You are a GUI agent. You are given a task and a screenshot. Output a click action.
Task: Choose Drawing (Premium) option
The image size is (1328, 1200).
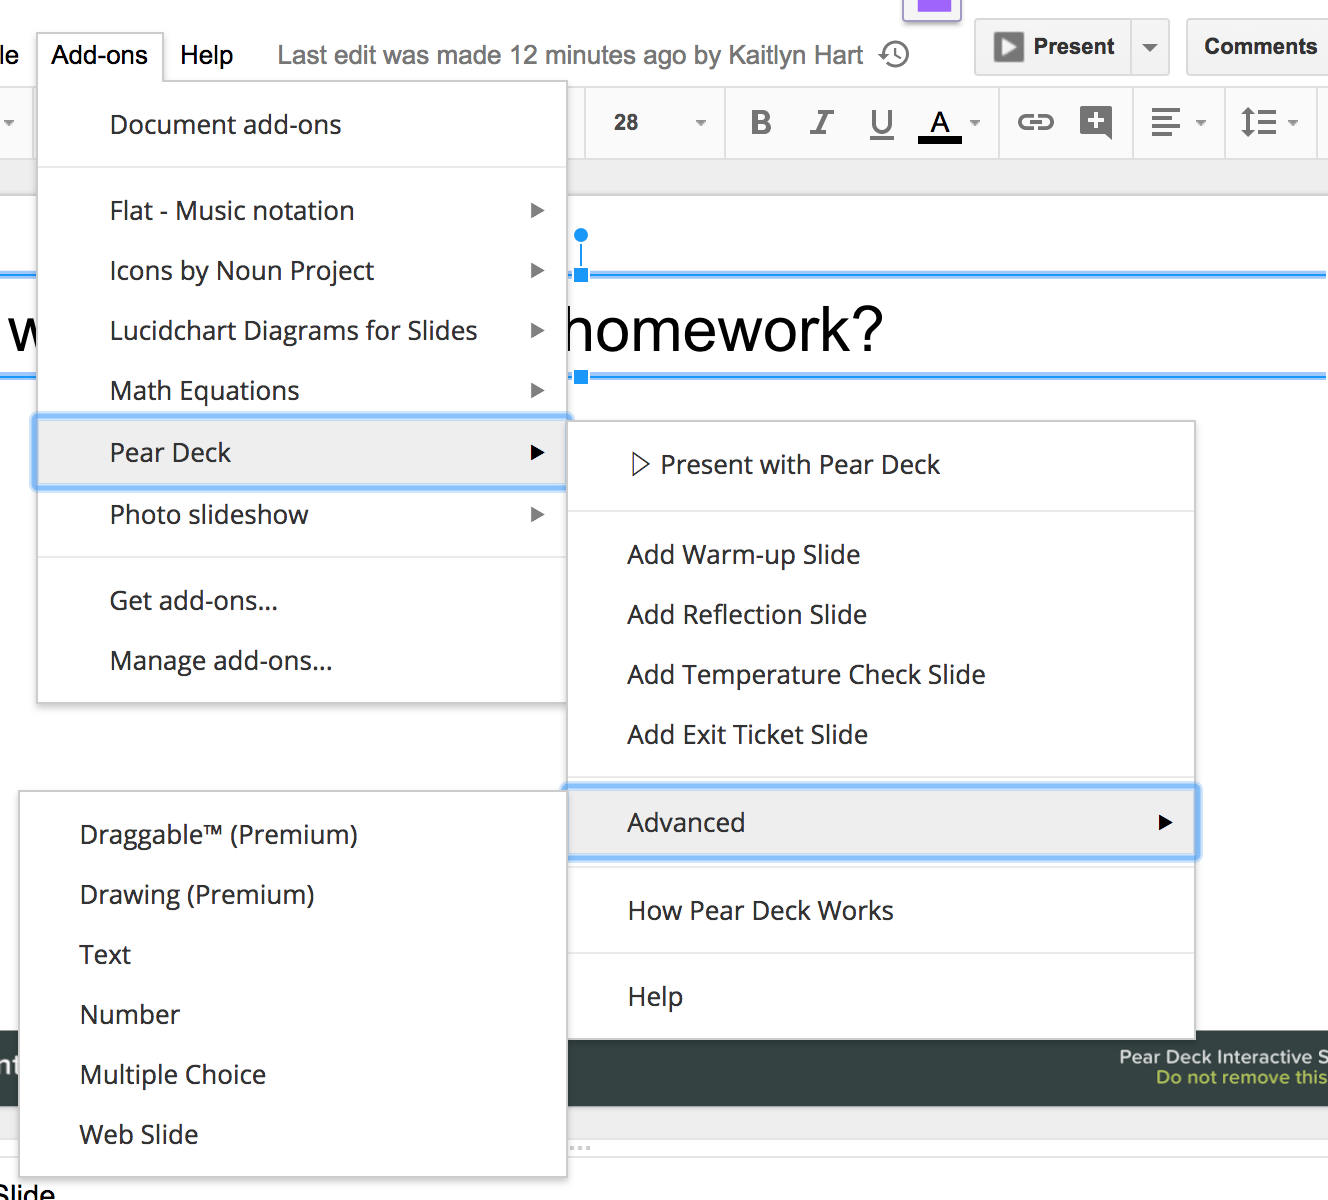[293, 895]
